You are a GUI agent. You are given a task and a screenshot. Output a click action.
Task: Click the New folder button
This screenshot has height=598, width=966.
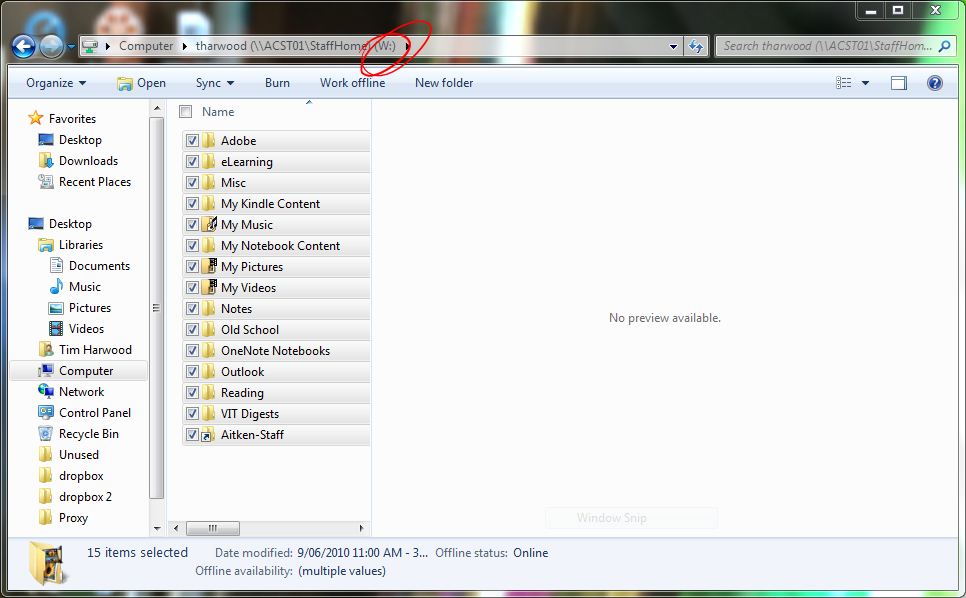tap(444, 83)
